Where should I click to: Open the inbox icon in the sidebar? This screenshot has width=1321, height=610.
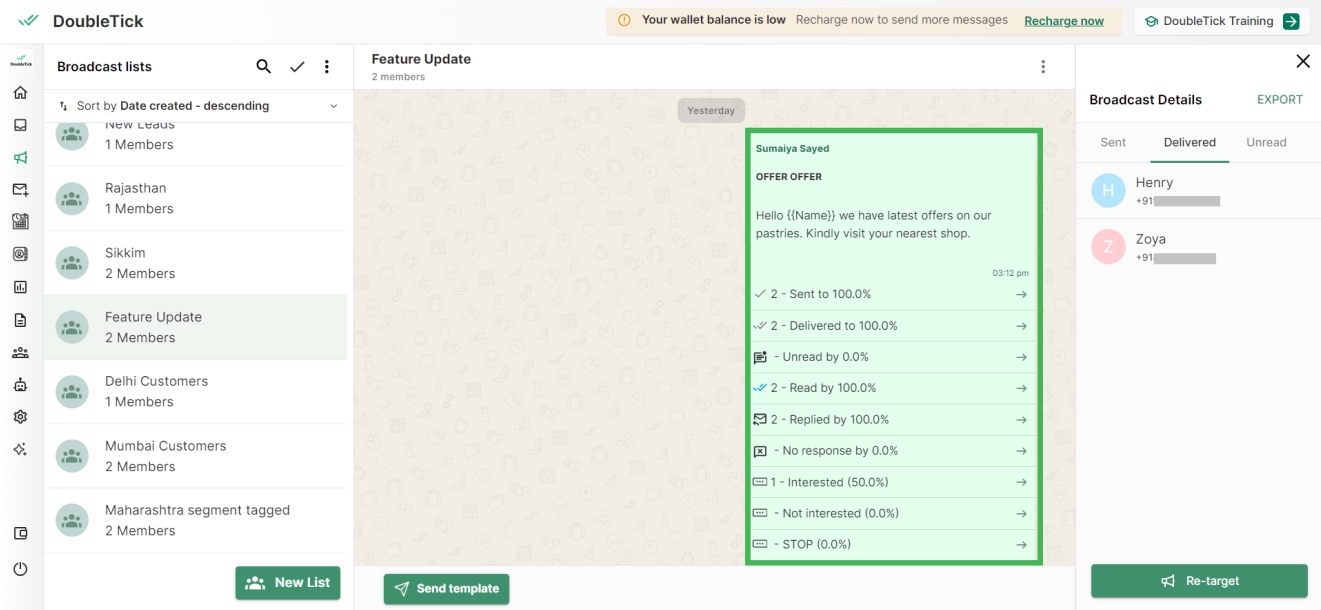20,125
